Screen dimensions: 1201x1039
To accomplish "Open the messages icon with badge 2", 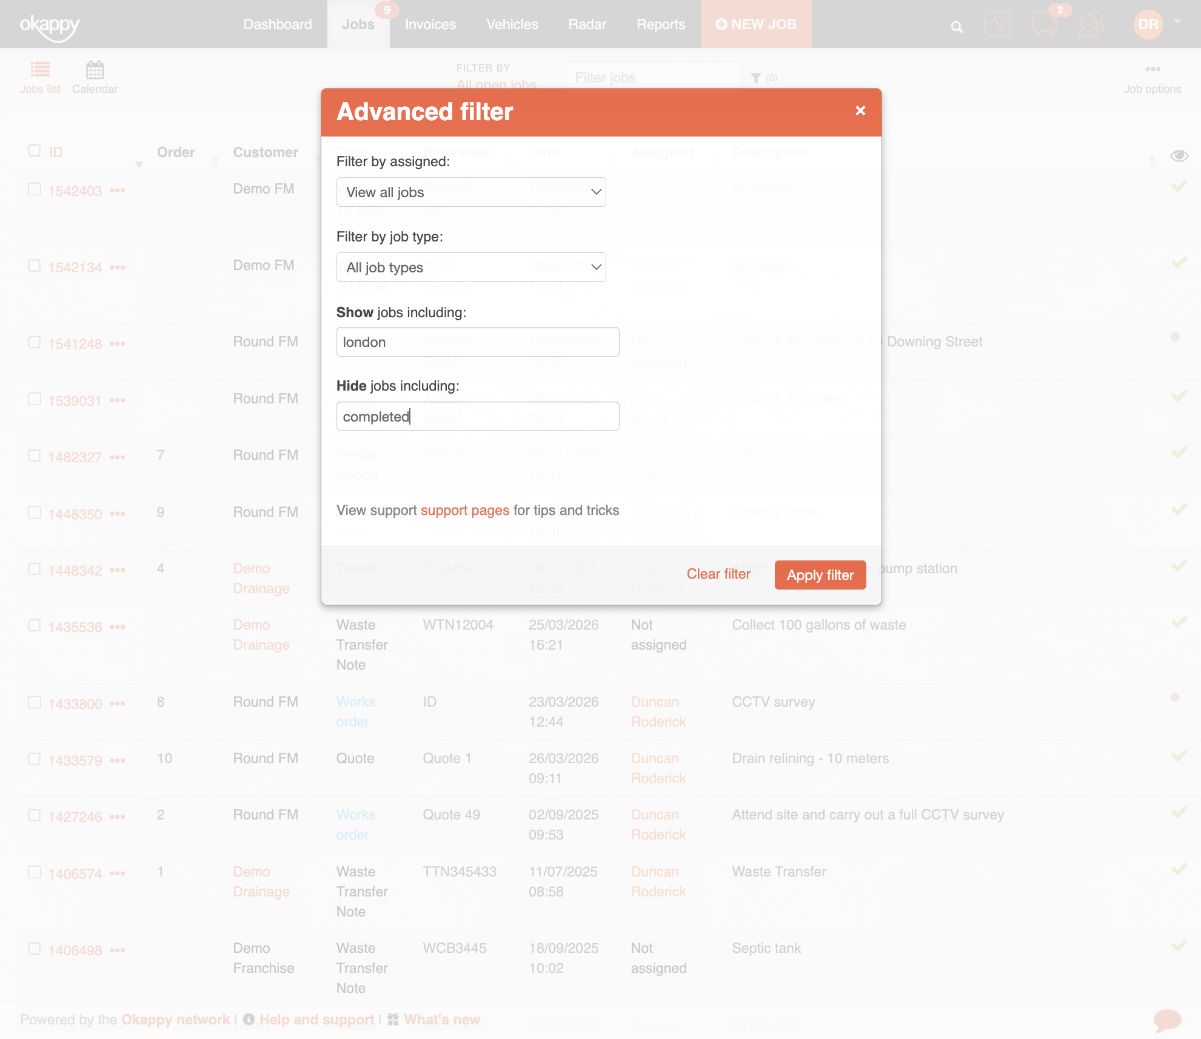I will (1045, 24).
